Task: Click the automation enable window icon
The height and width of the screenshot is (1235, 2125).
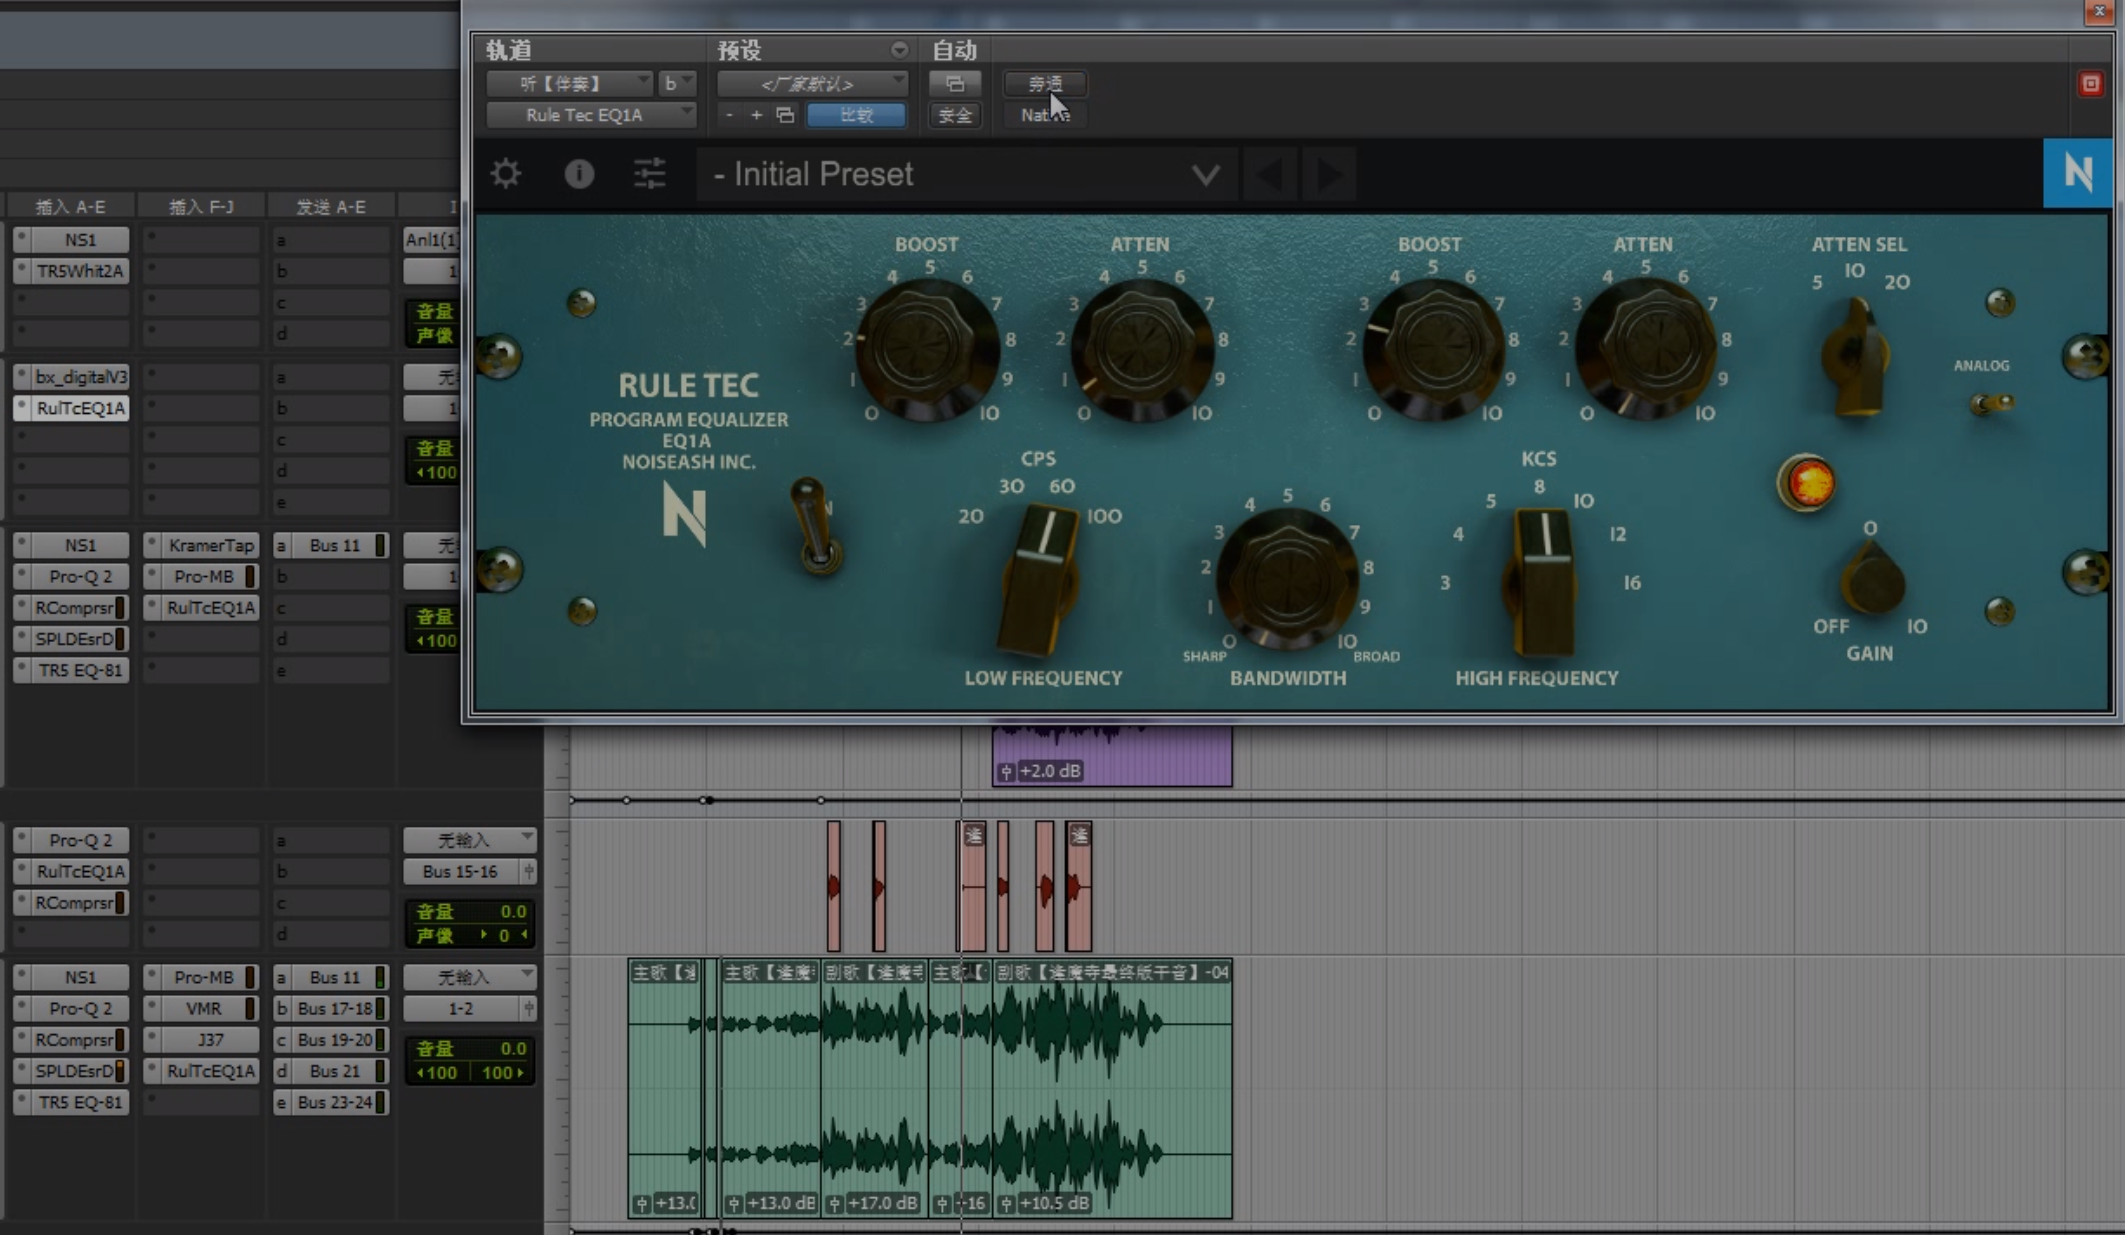Action: (955, 84)
